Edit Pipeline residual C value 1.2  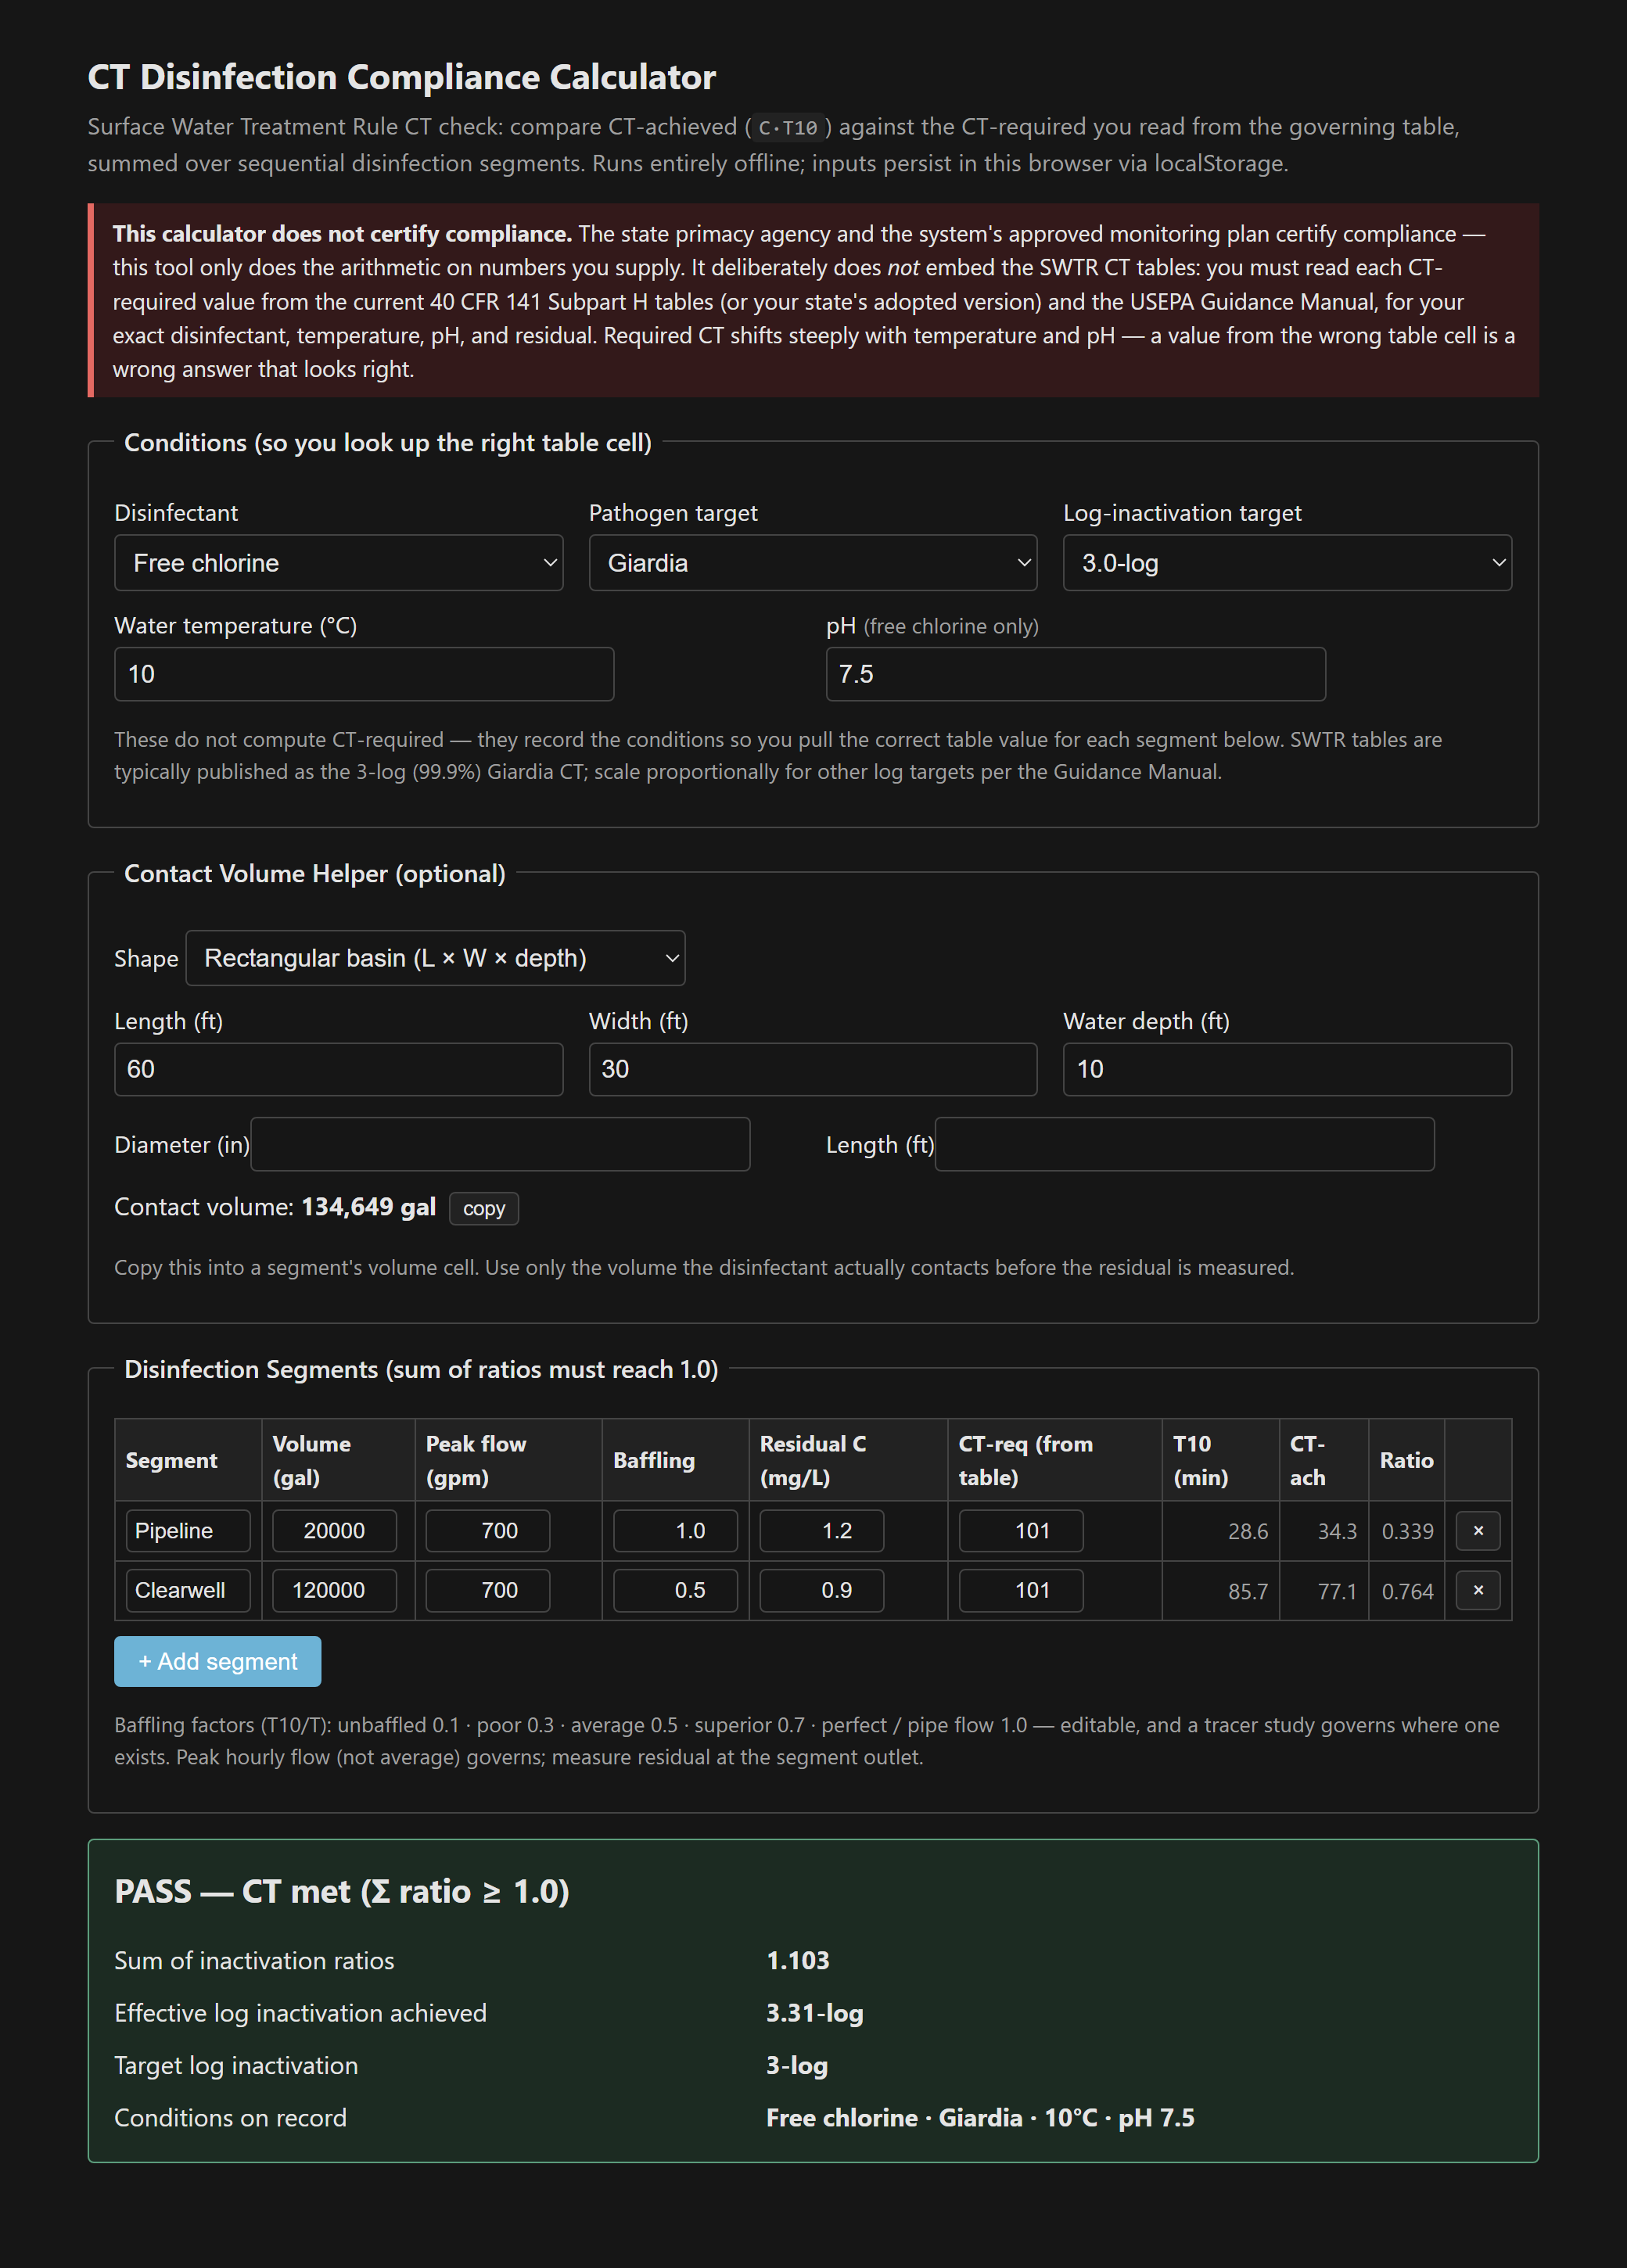tap(822, 1531)
